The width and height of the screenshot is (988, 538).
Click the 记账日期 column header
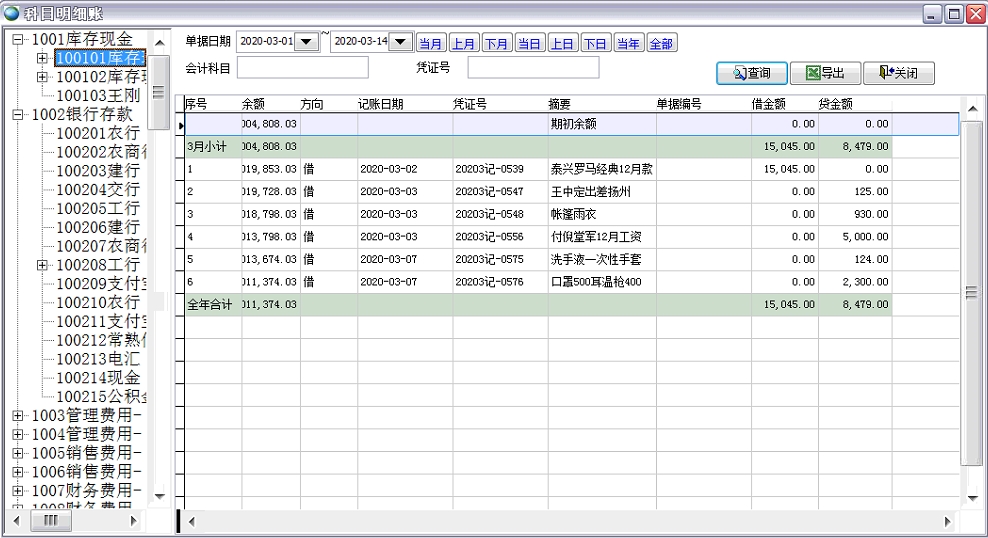click(x=381, y=104)
